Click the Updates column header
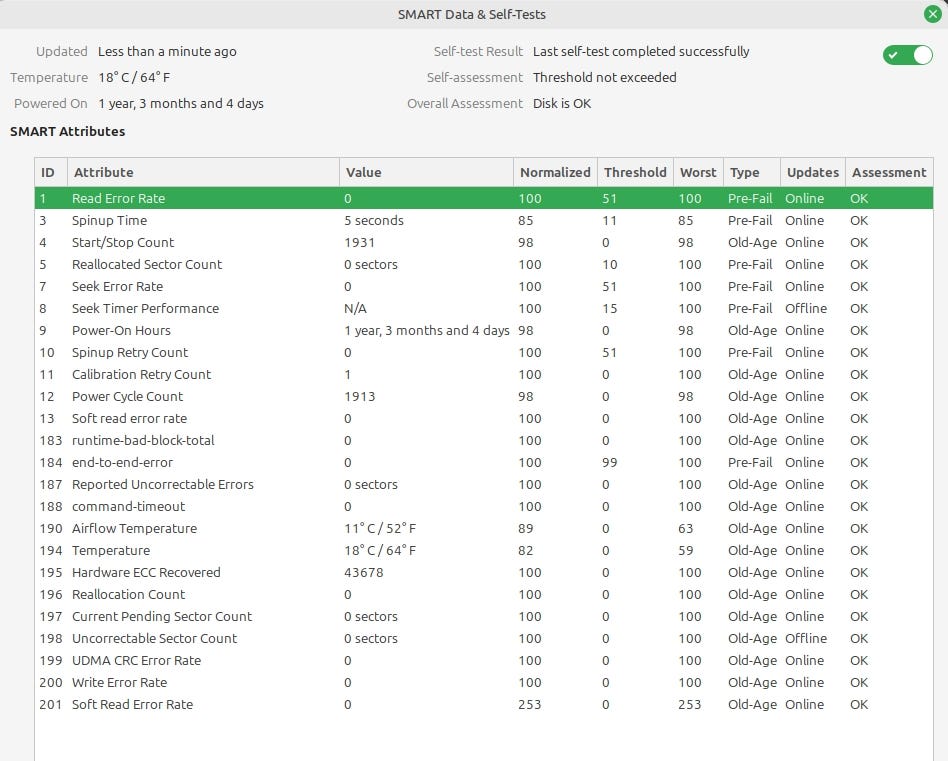Viewport: 948px width, 761px height. coord(813,172)
